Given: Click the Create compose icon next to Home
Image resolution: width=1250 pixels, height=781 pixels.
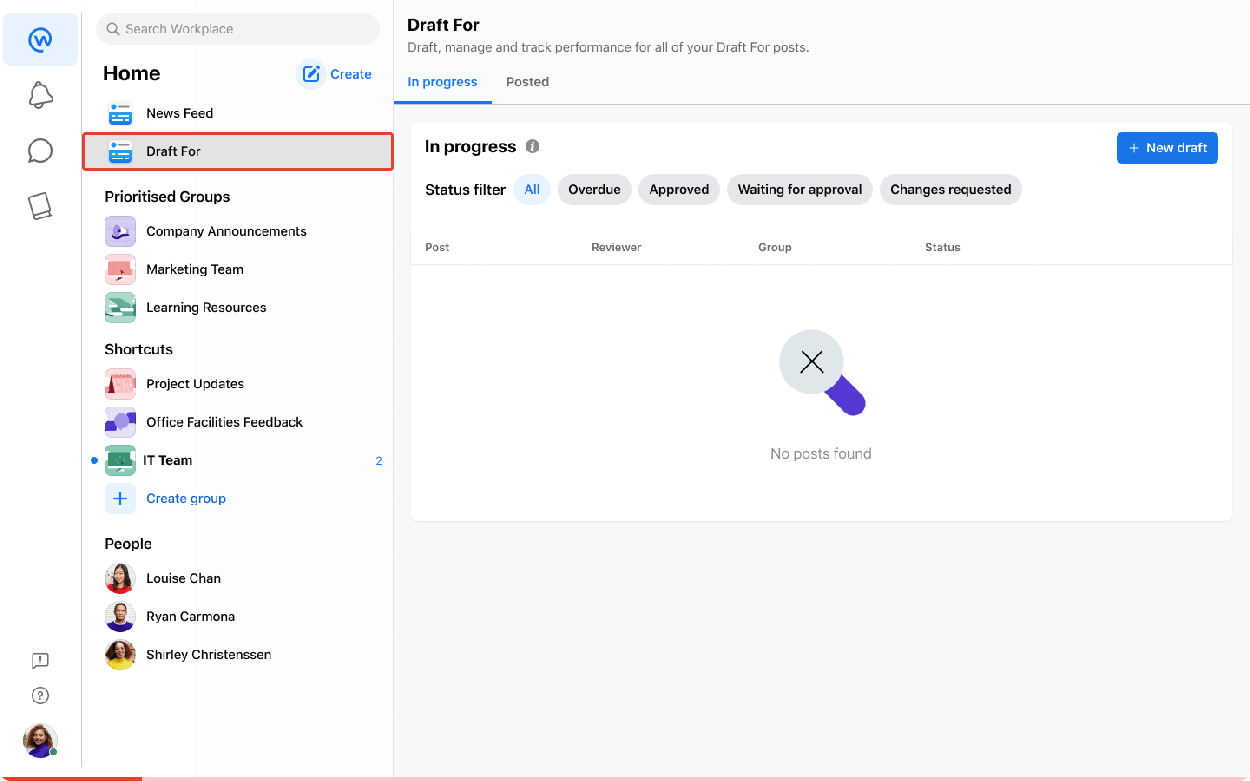Looking at the screenshot, I should click(313, 74).
